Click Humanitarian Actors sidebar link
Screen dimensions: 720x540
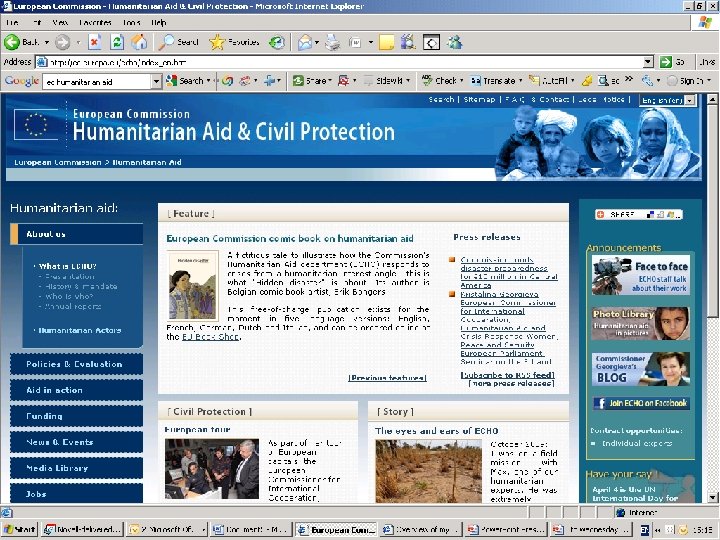80,331
